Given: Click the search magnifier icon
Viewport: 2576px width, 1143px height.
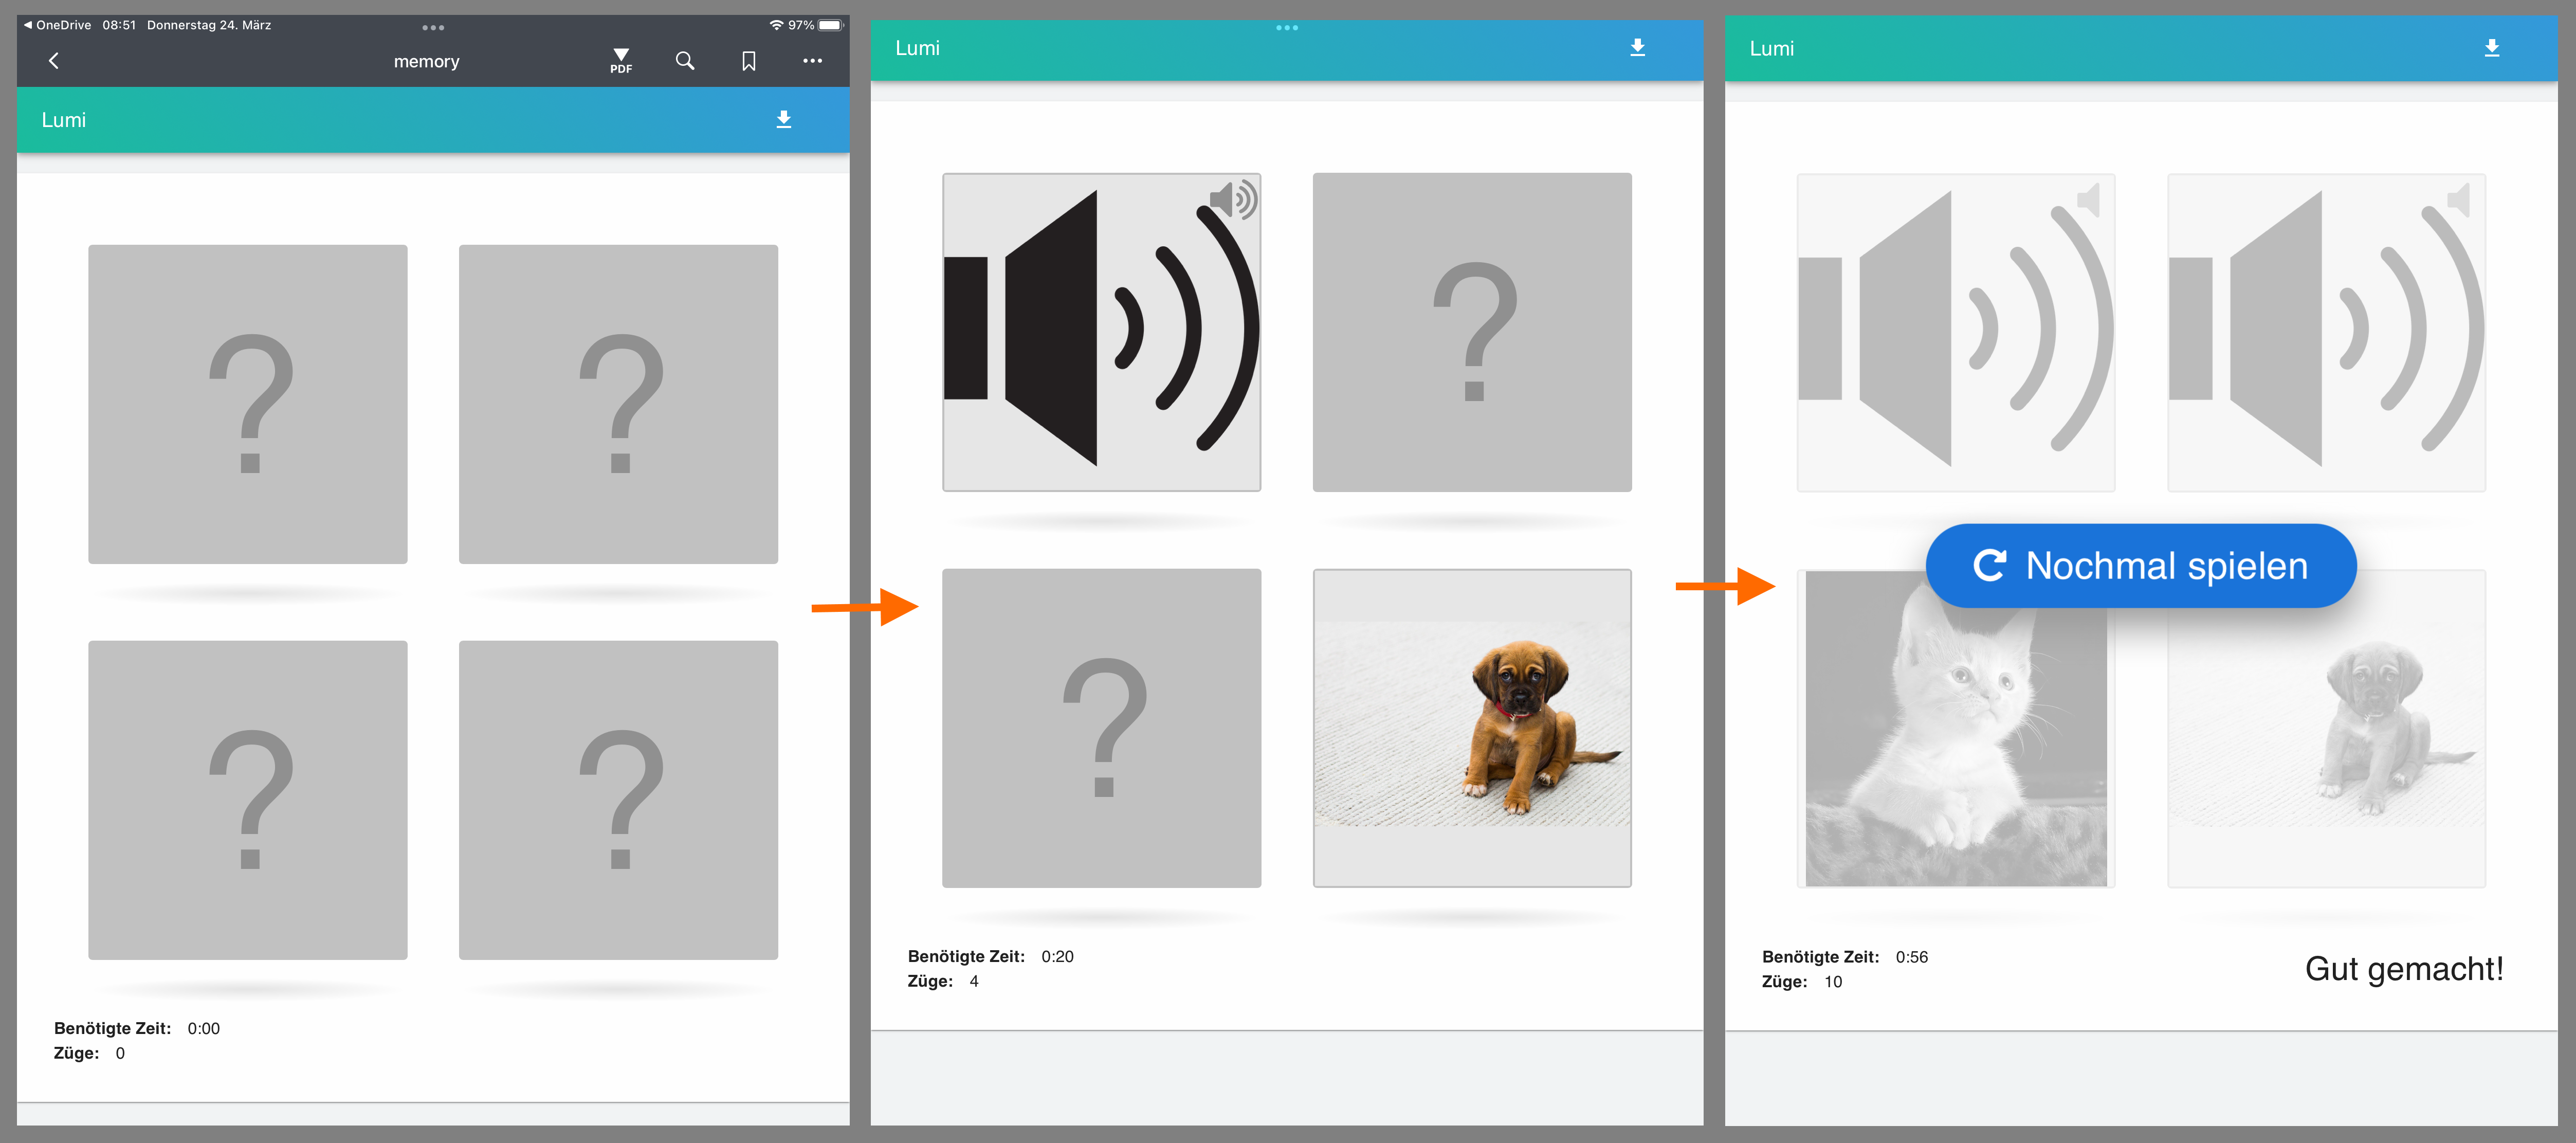Looking at the screenshot, I should (x=685, y=61).
